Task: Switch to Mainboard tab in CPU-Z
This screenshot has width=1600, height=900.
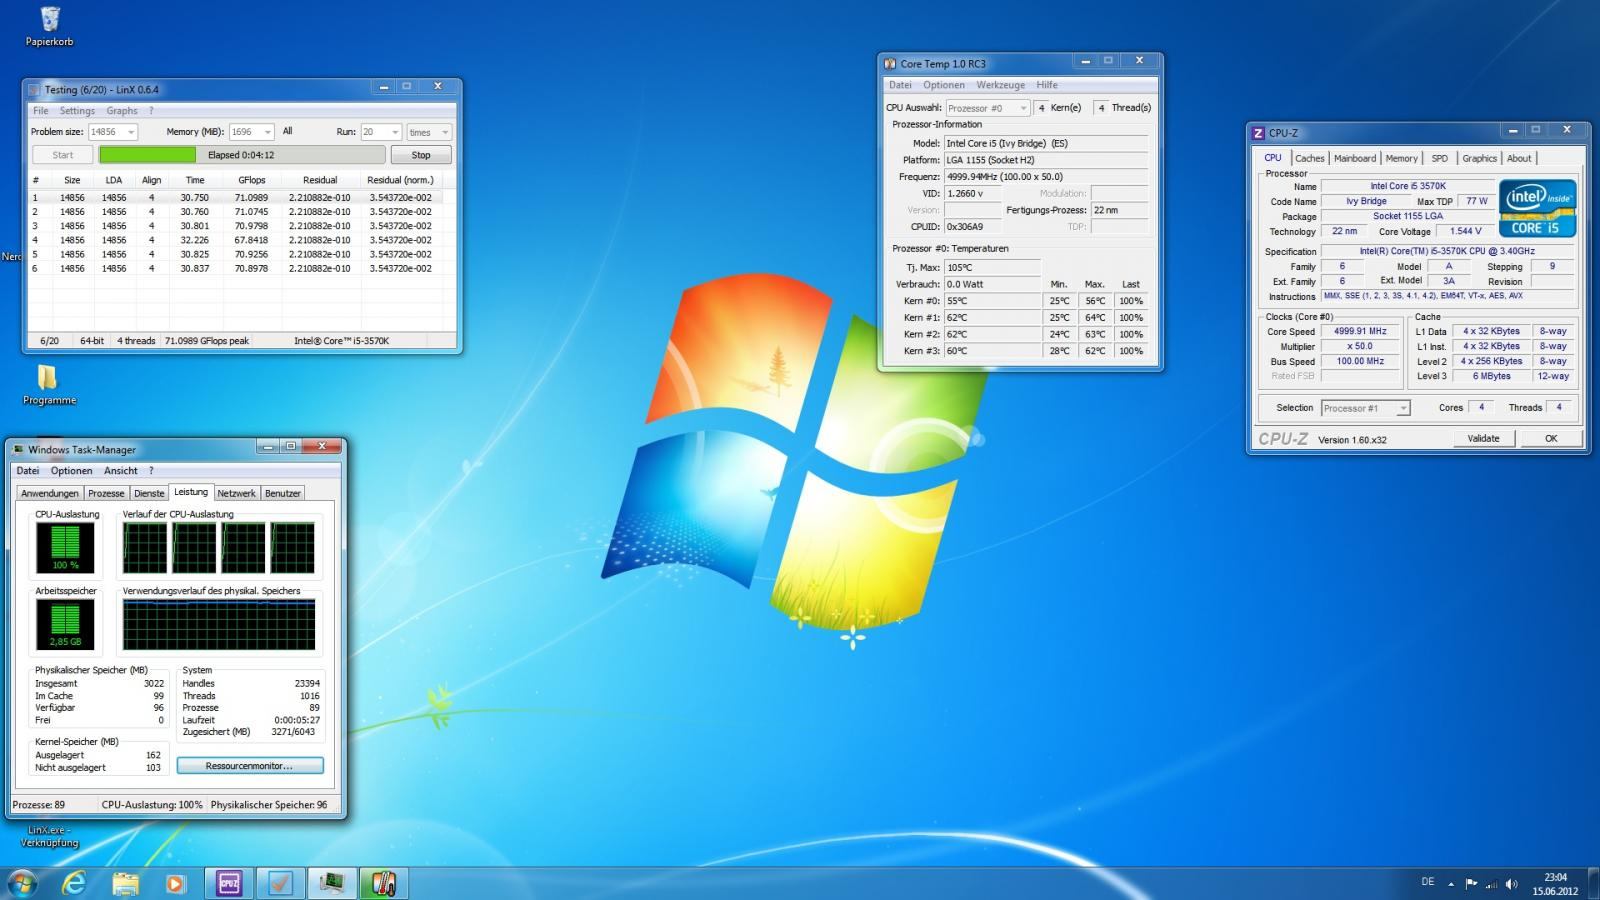Action: coord(1355,158)
